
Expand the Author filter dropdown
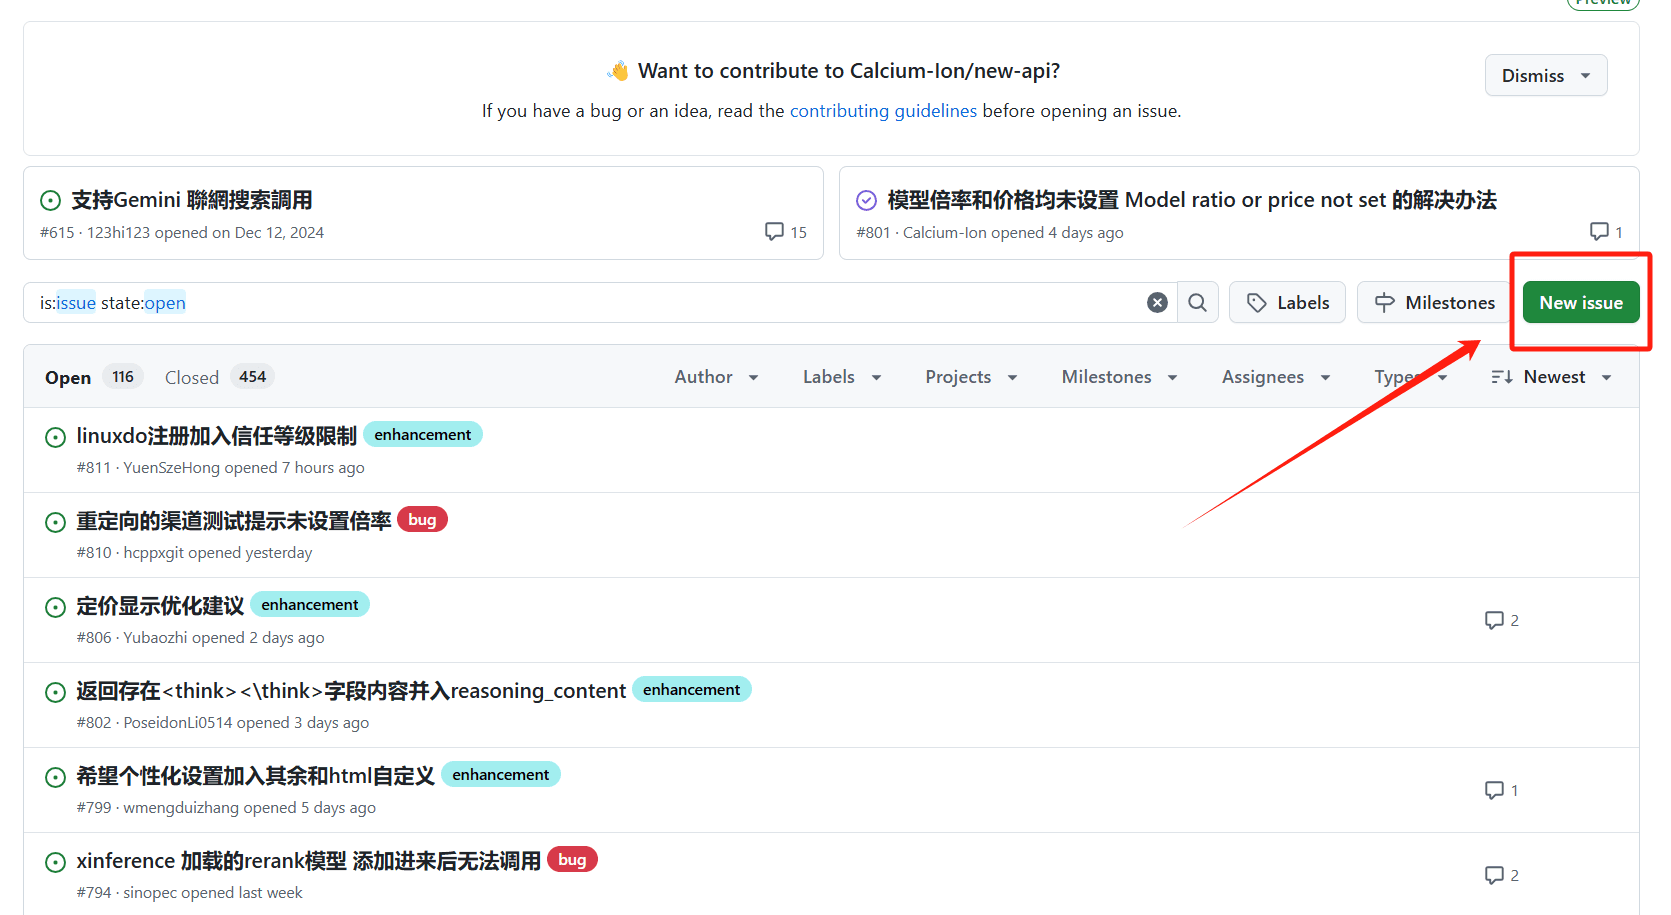716,377
